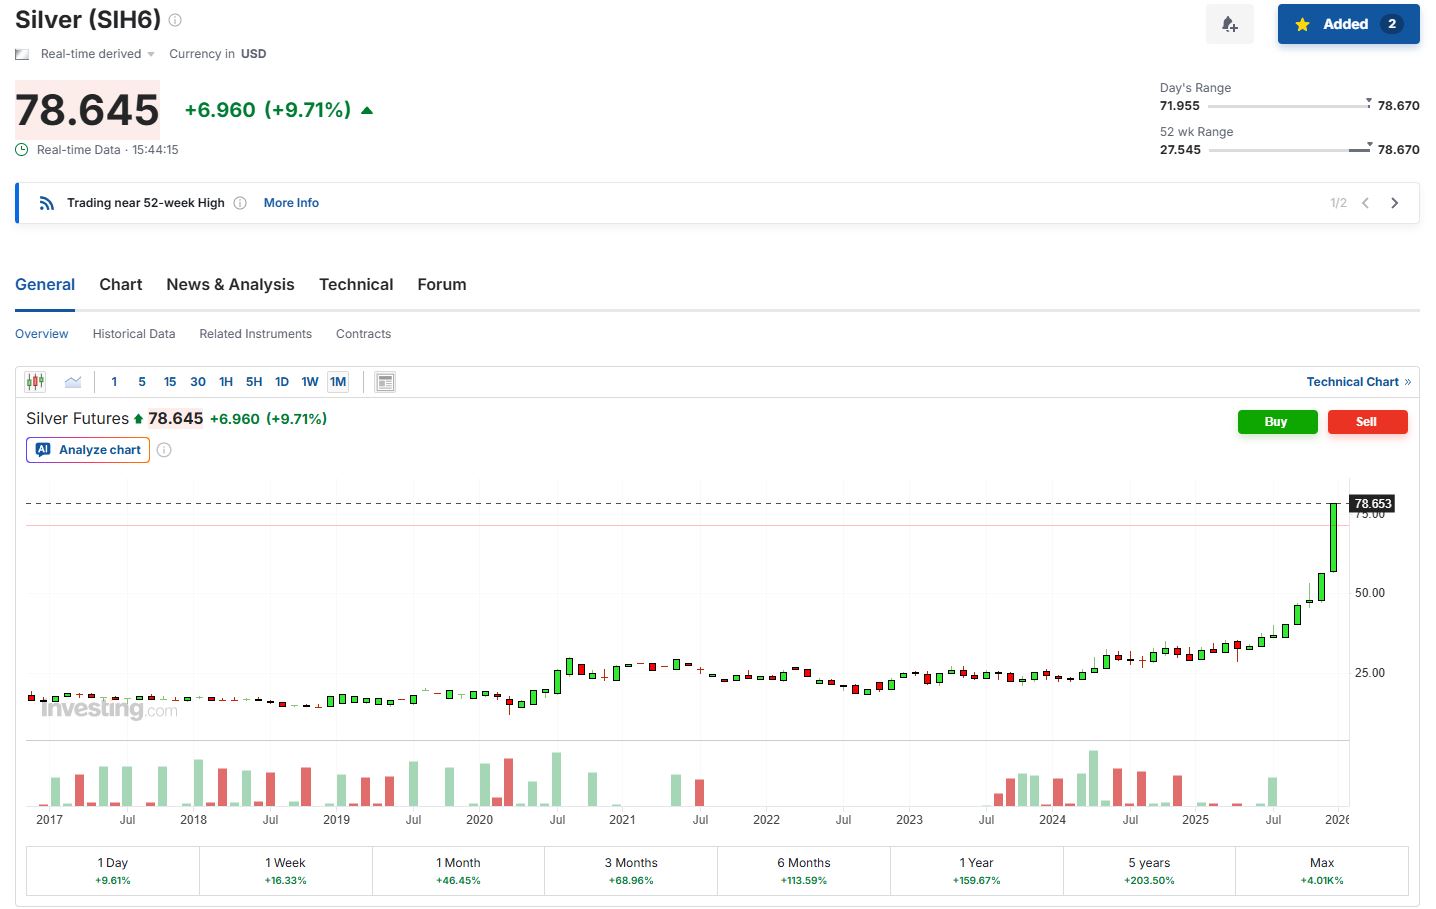Click the green Buy button

click(1277, 422)
